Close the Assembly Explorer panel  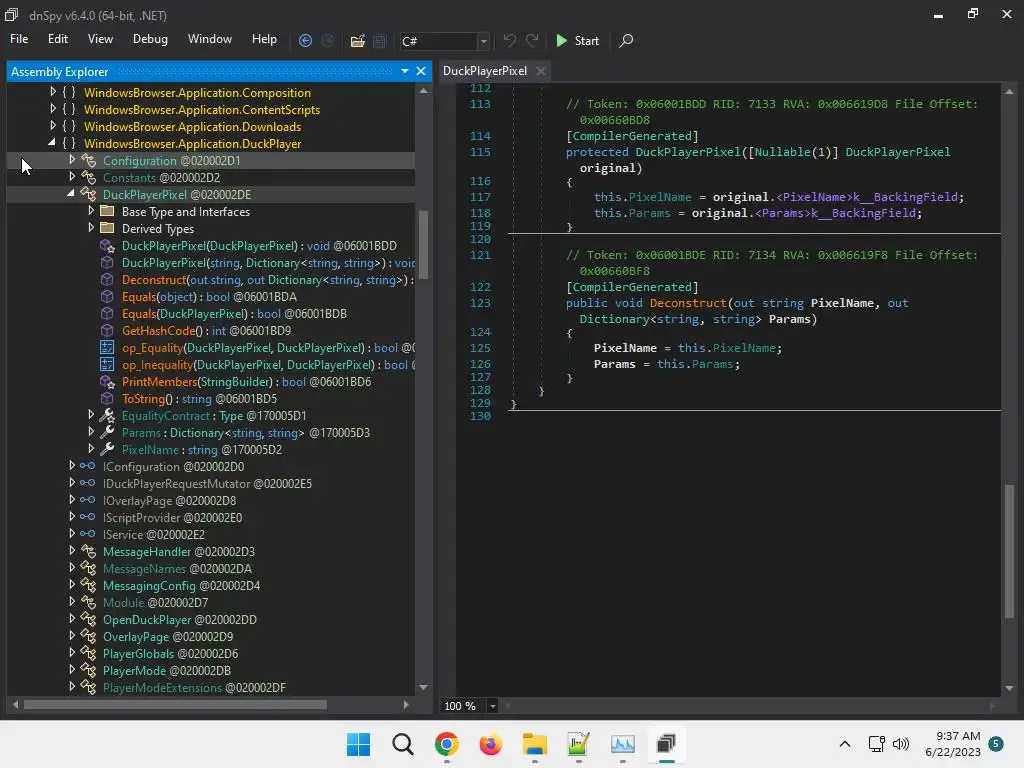(421, 71)
